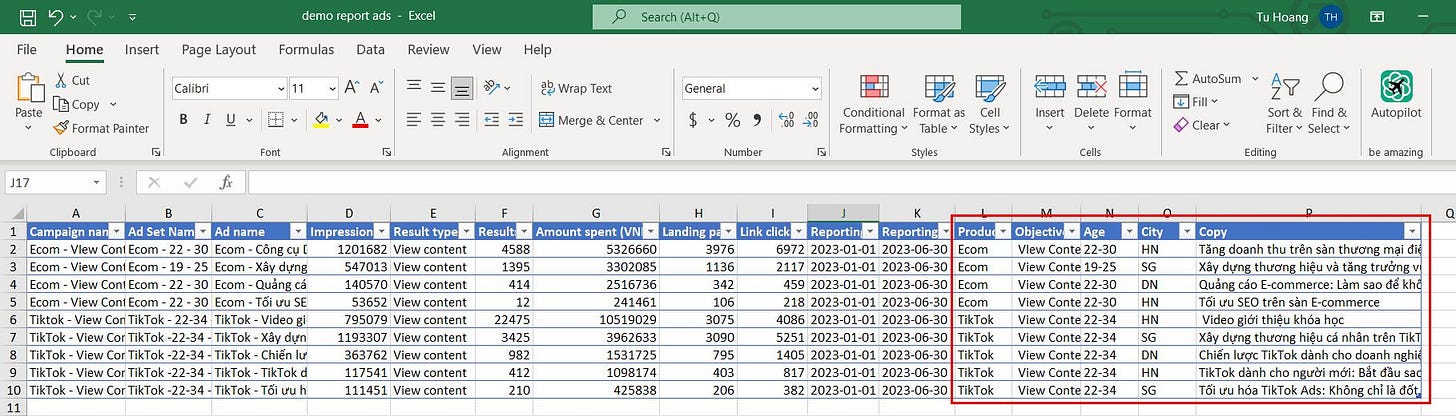This screenshot has height=416, width=1456.
Task: Open Sort & Filter menu
Action: (1284, 104)
